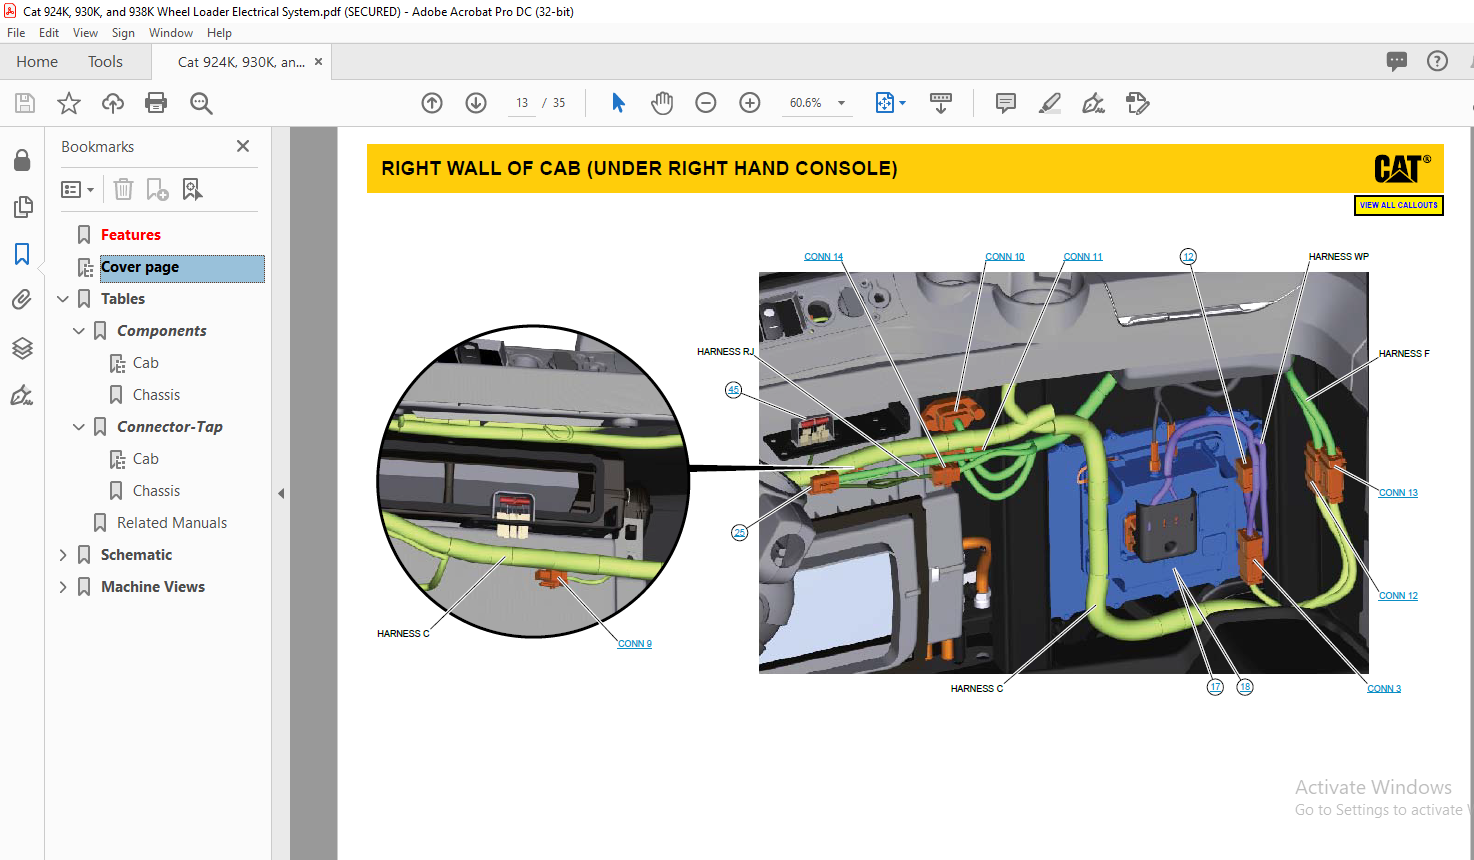Screen dimensions: 1474x860
Task: Open the security lock panel
Action: 22,161
